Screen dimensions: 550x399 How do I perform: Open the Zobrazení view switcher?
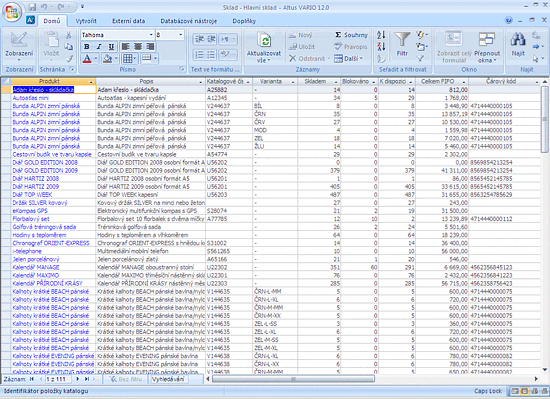click(19, 47)
